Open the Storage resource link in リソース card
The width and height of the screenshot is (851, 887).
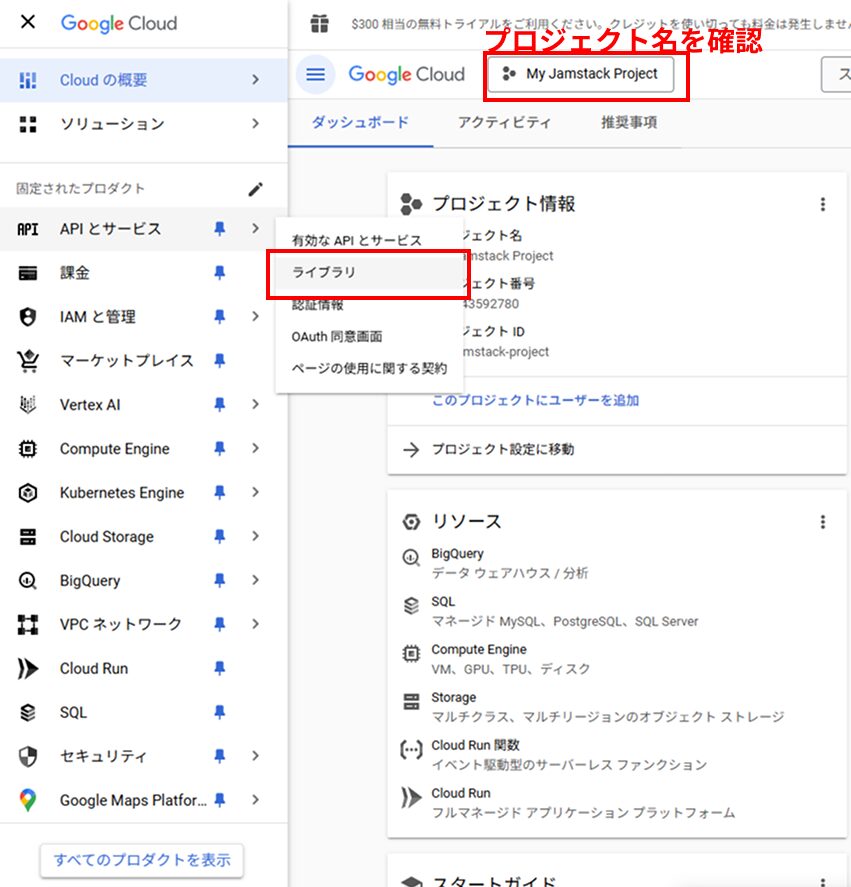[454, 697]
